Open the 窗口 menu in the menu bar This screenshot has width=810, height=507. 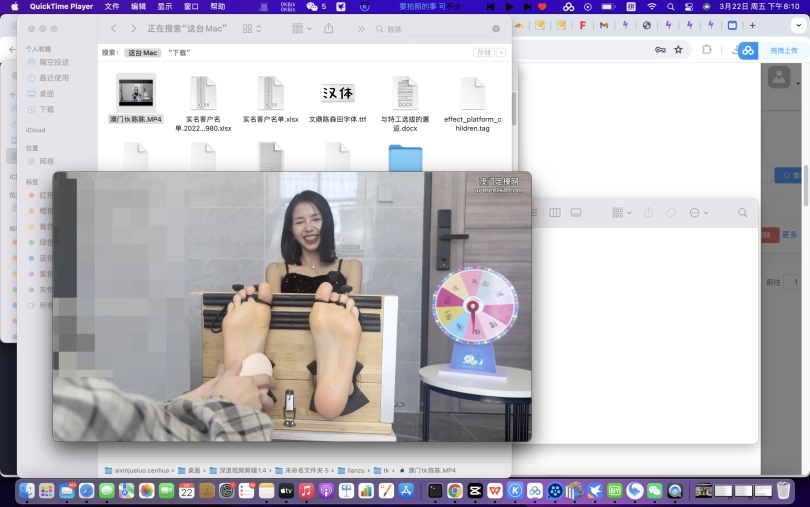tap(191, 6)
